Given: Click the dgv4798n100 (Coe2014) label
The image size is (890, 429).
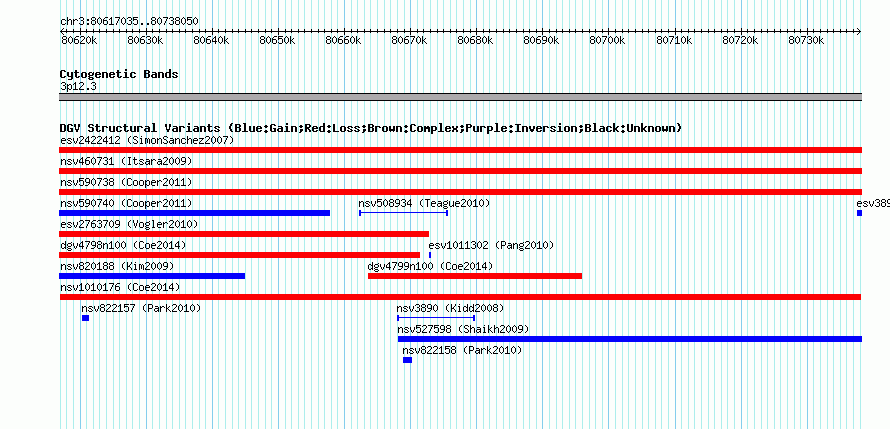Looking at the screenshot, I should coord(123,245).
